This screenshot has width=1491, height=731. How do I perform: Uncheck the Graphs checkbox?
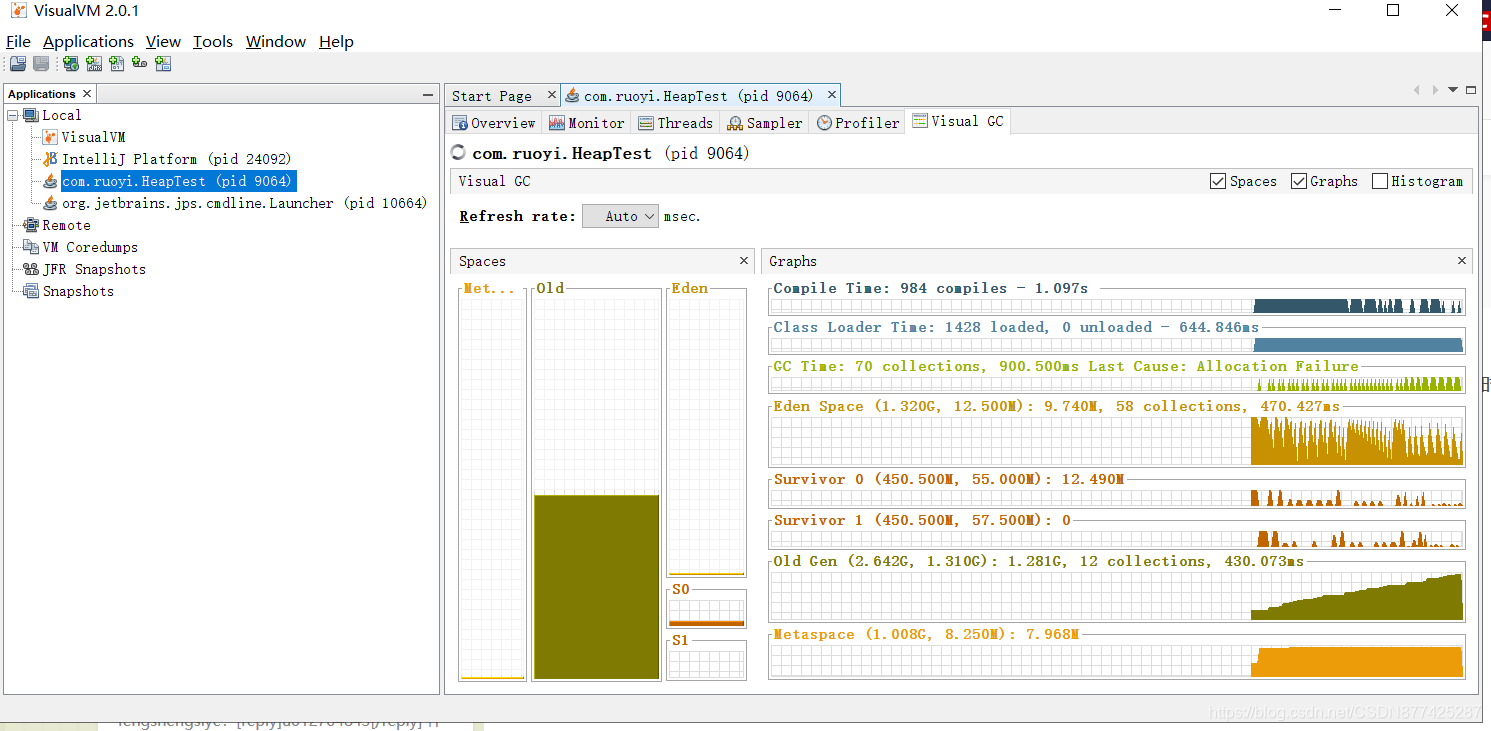[1299, 181]
